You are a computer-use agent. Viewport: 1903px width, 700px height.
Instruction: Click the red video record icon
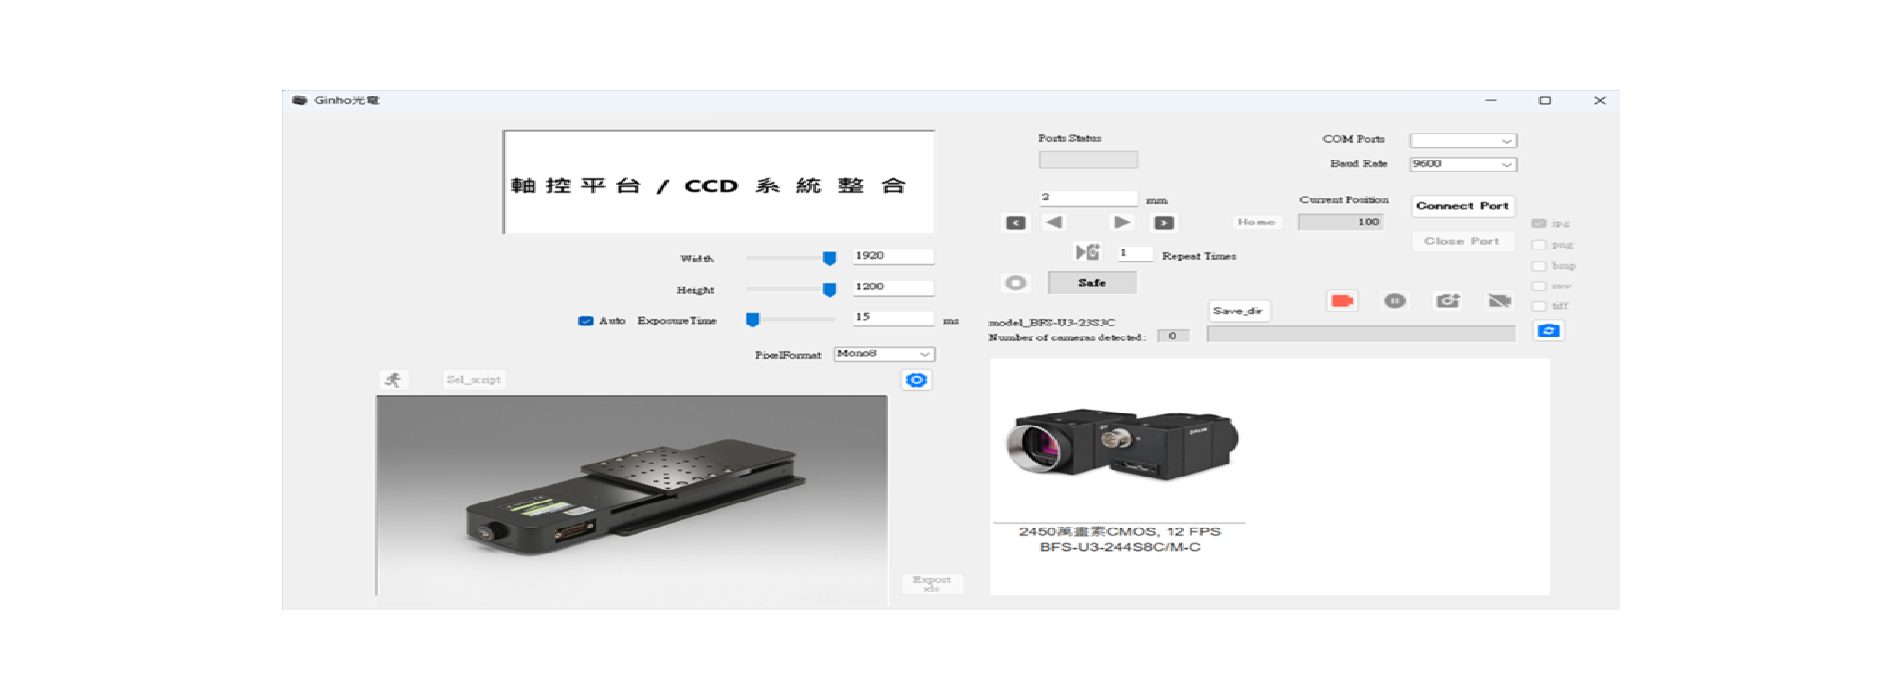1341,301
